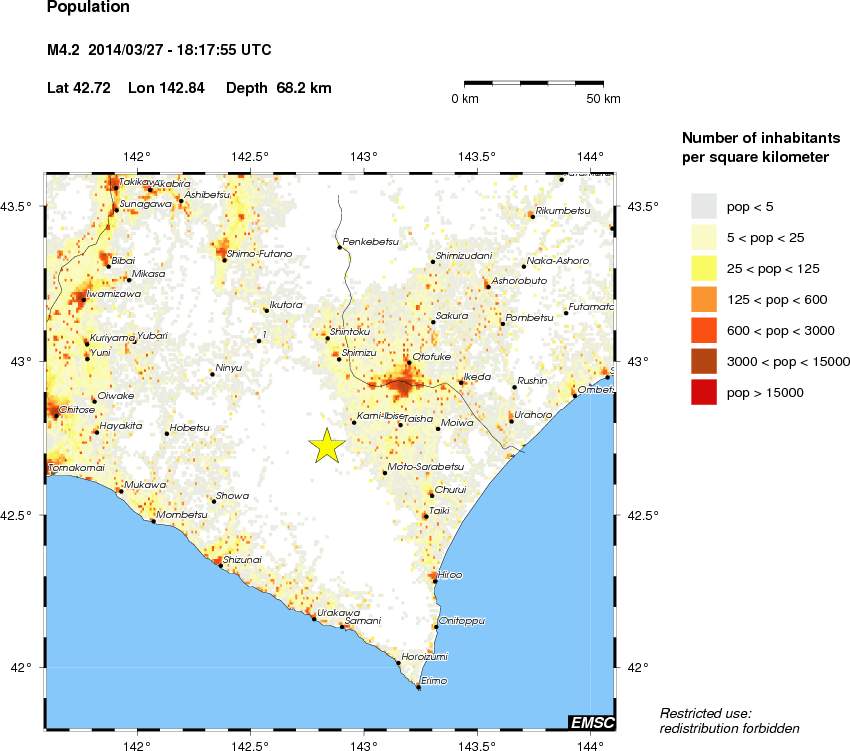Click the Shizunai coastal city marker
The width and height of the screenshot is (850, 751).
220,566
